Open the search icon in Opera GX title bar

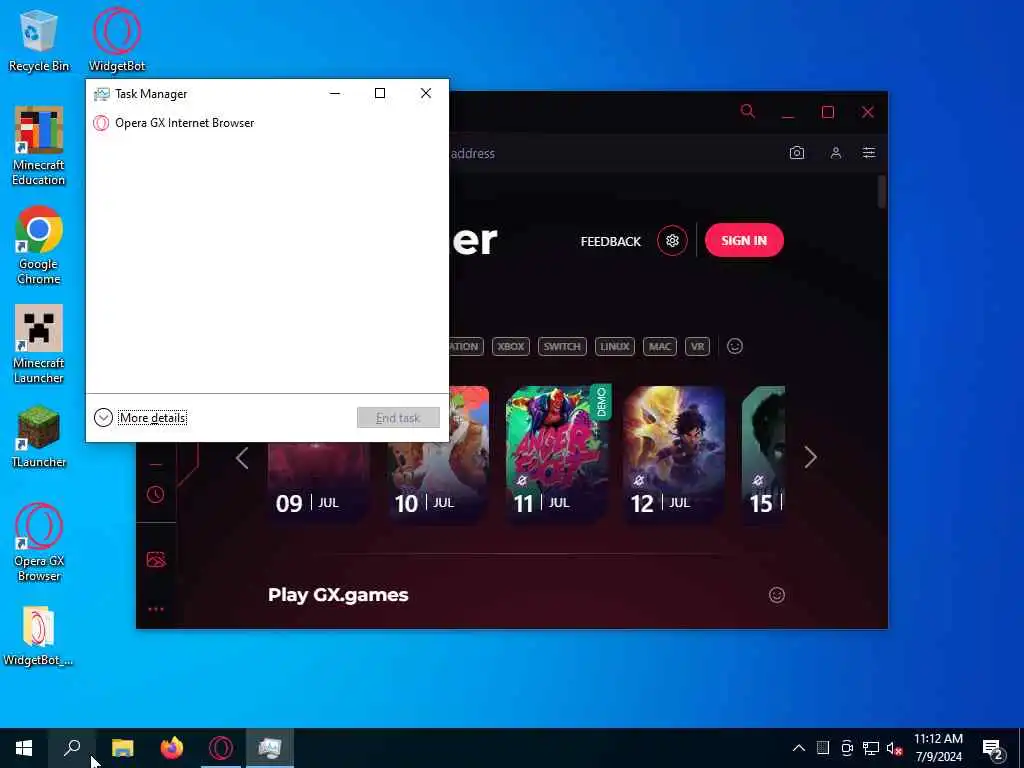click(x=748, y=112)
